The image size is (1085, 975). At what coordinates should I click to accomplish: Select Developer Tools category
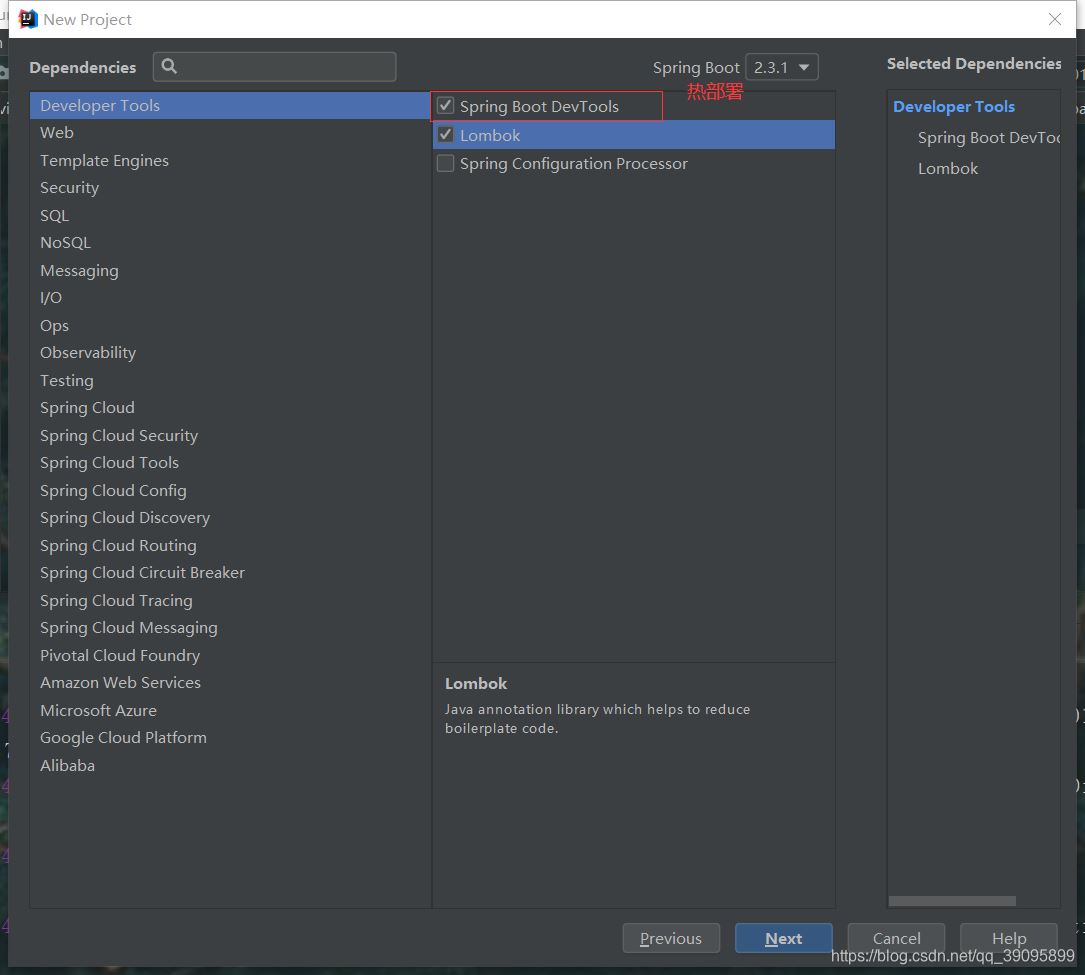coord(230,105)
